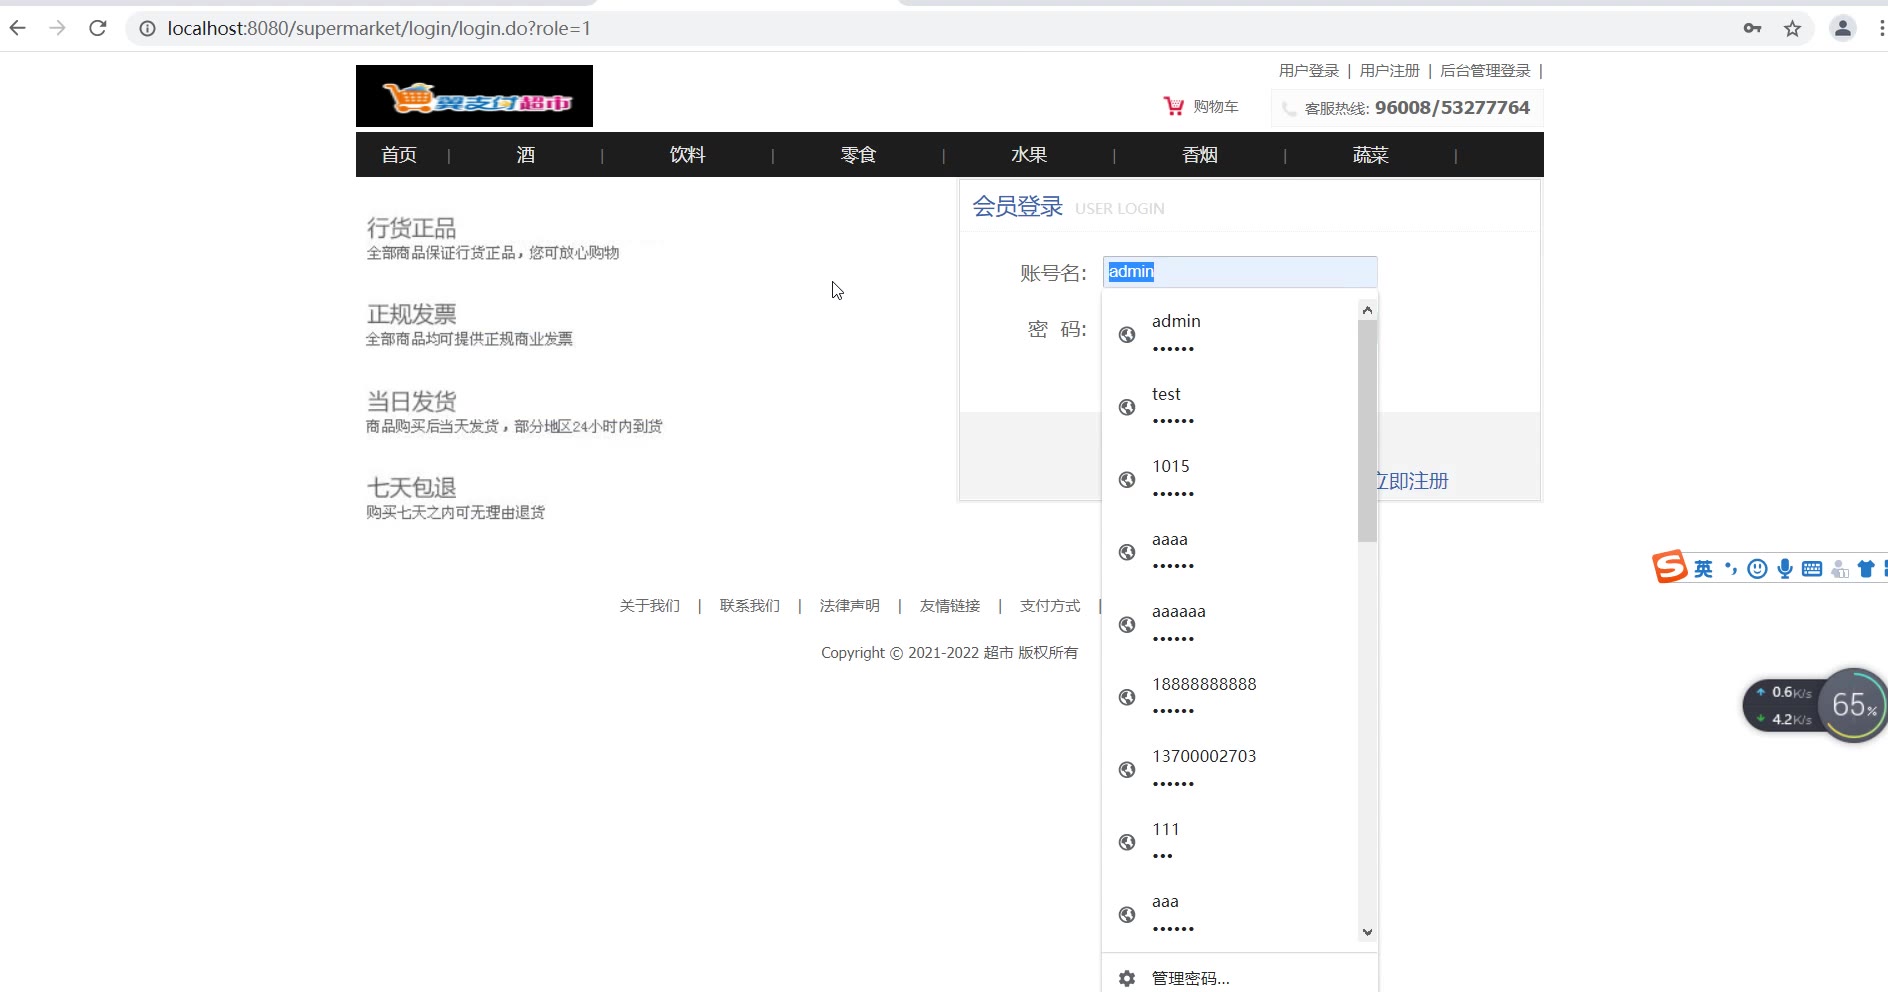Toggle Sogou punctuation mode icon
The image size is (1888, 992).
click(x=1731, y=569)
